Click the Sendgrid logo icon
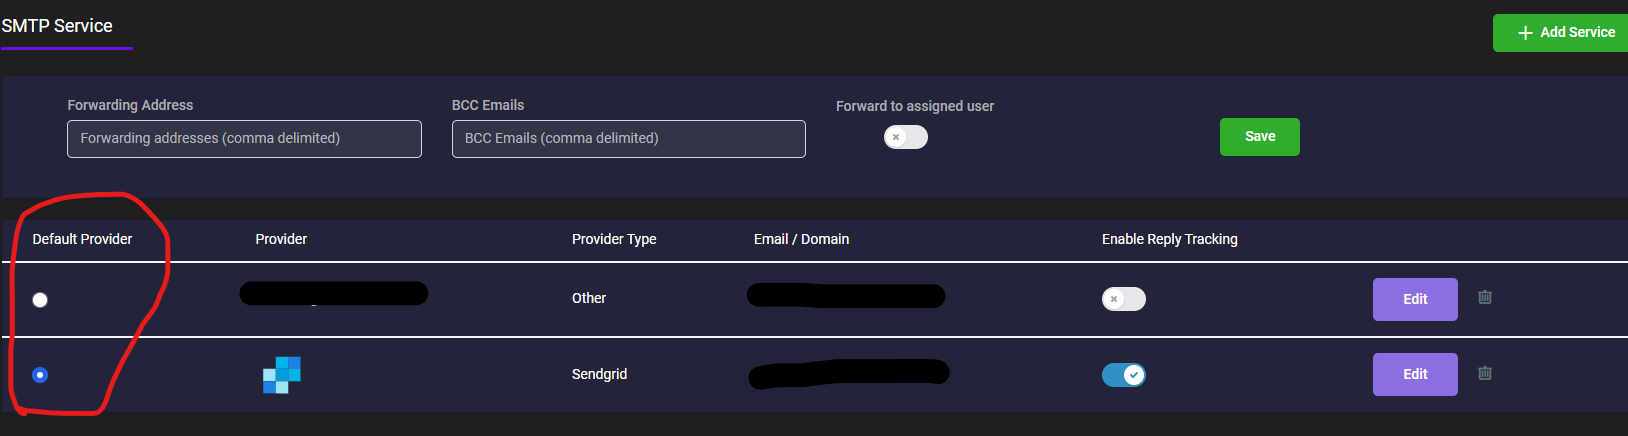Screen dimensions: 1628x436 coord(282,375)
